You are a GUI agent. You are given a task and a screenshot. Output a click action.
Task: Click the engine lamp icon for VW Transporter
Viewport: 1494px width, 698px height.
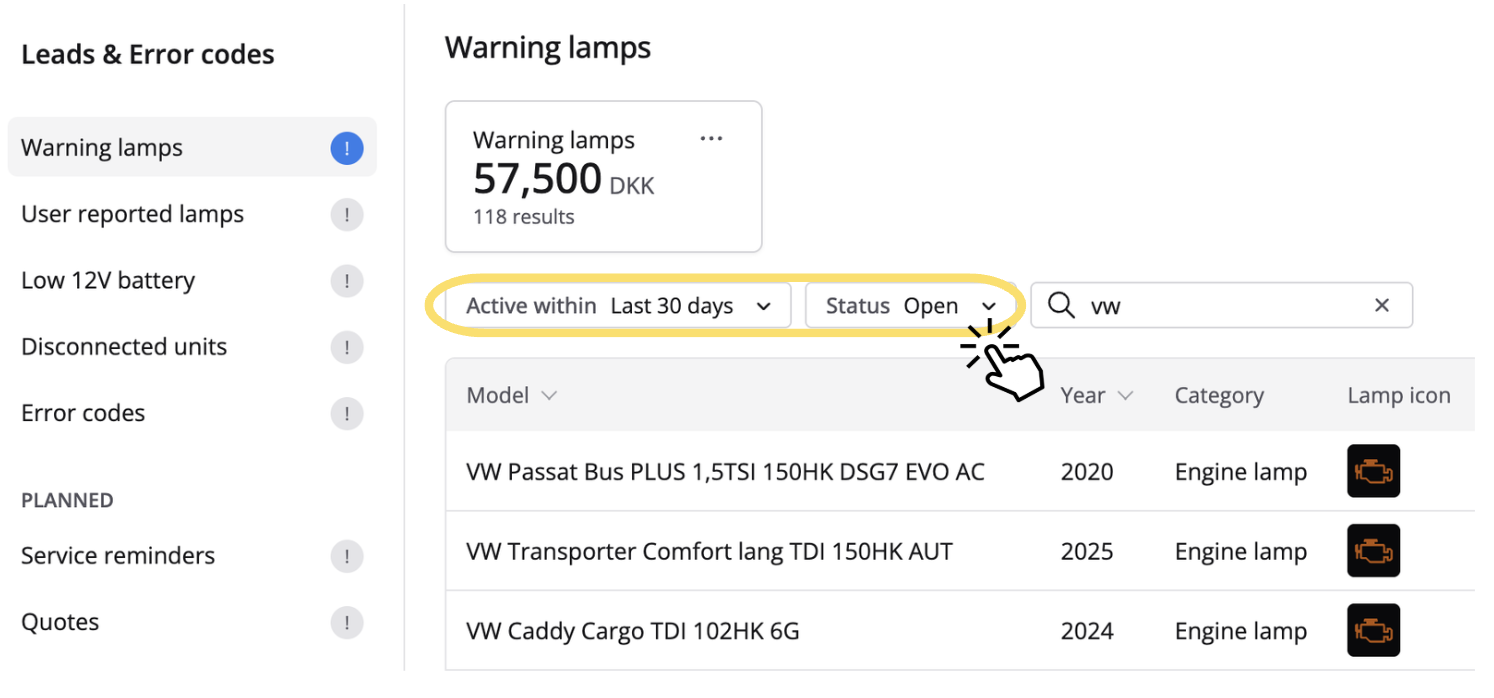1373,551
